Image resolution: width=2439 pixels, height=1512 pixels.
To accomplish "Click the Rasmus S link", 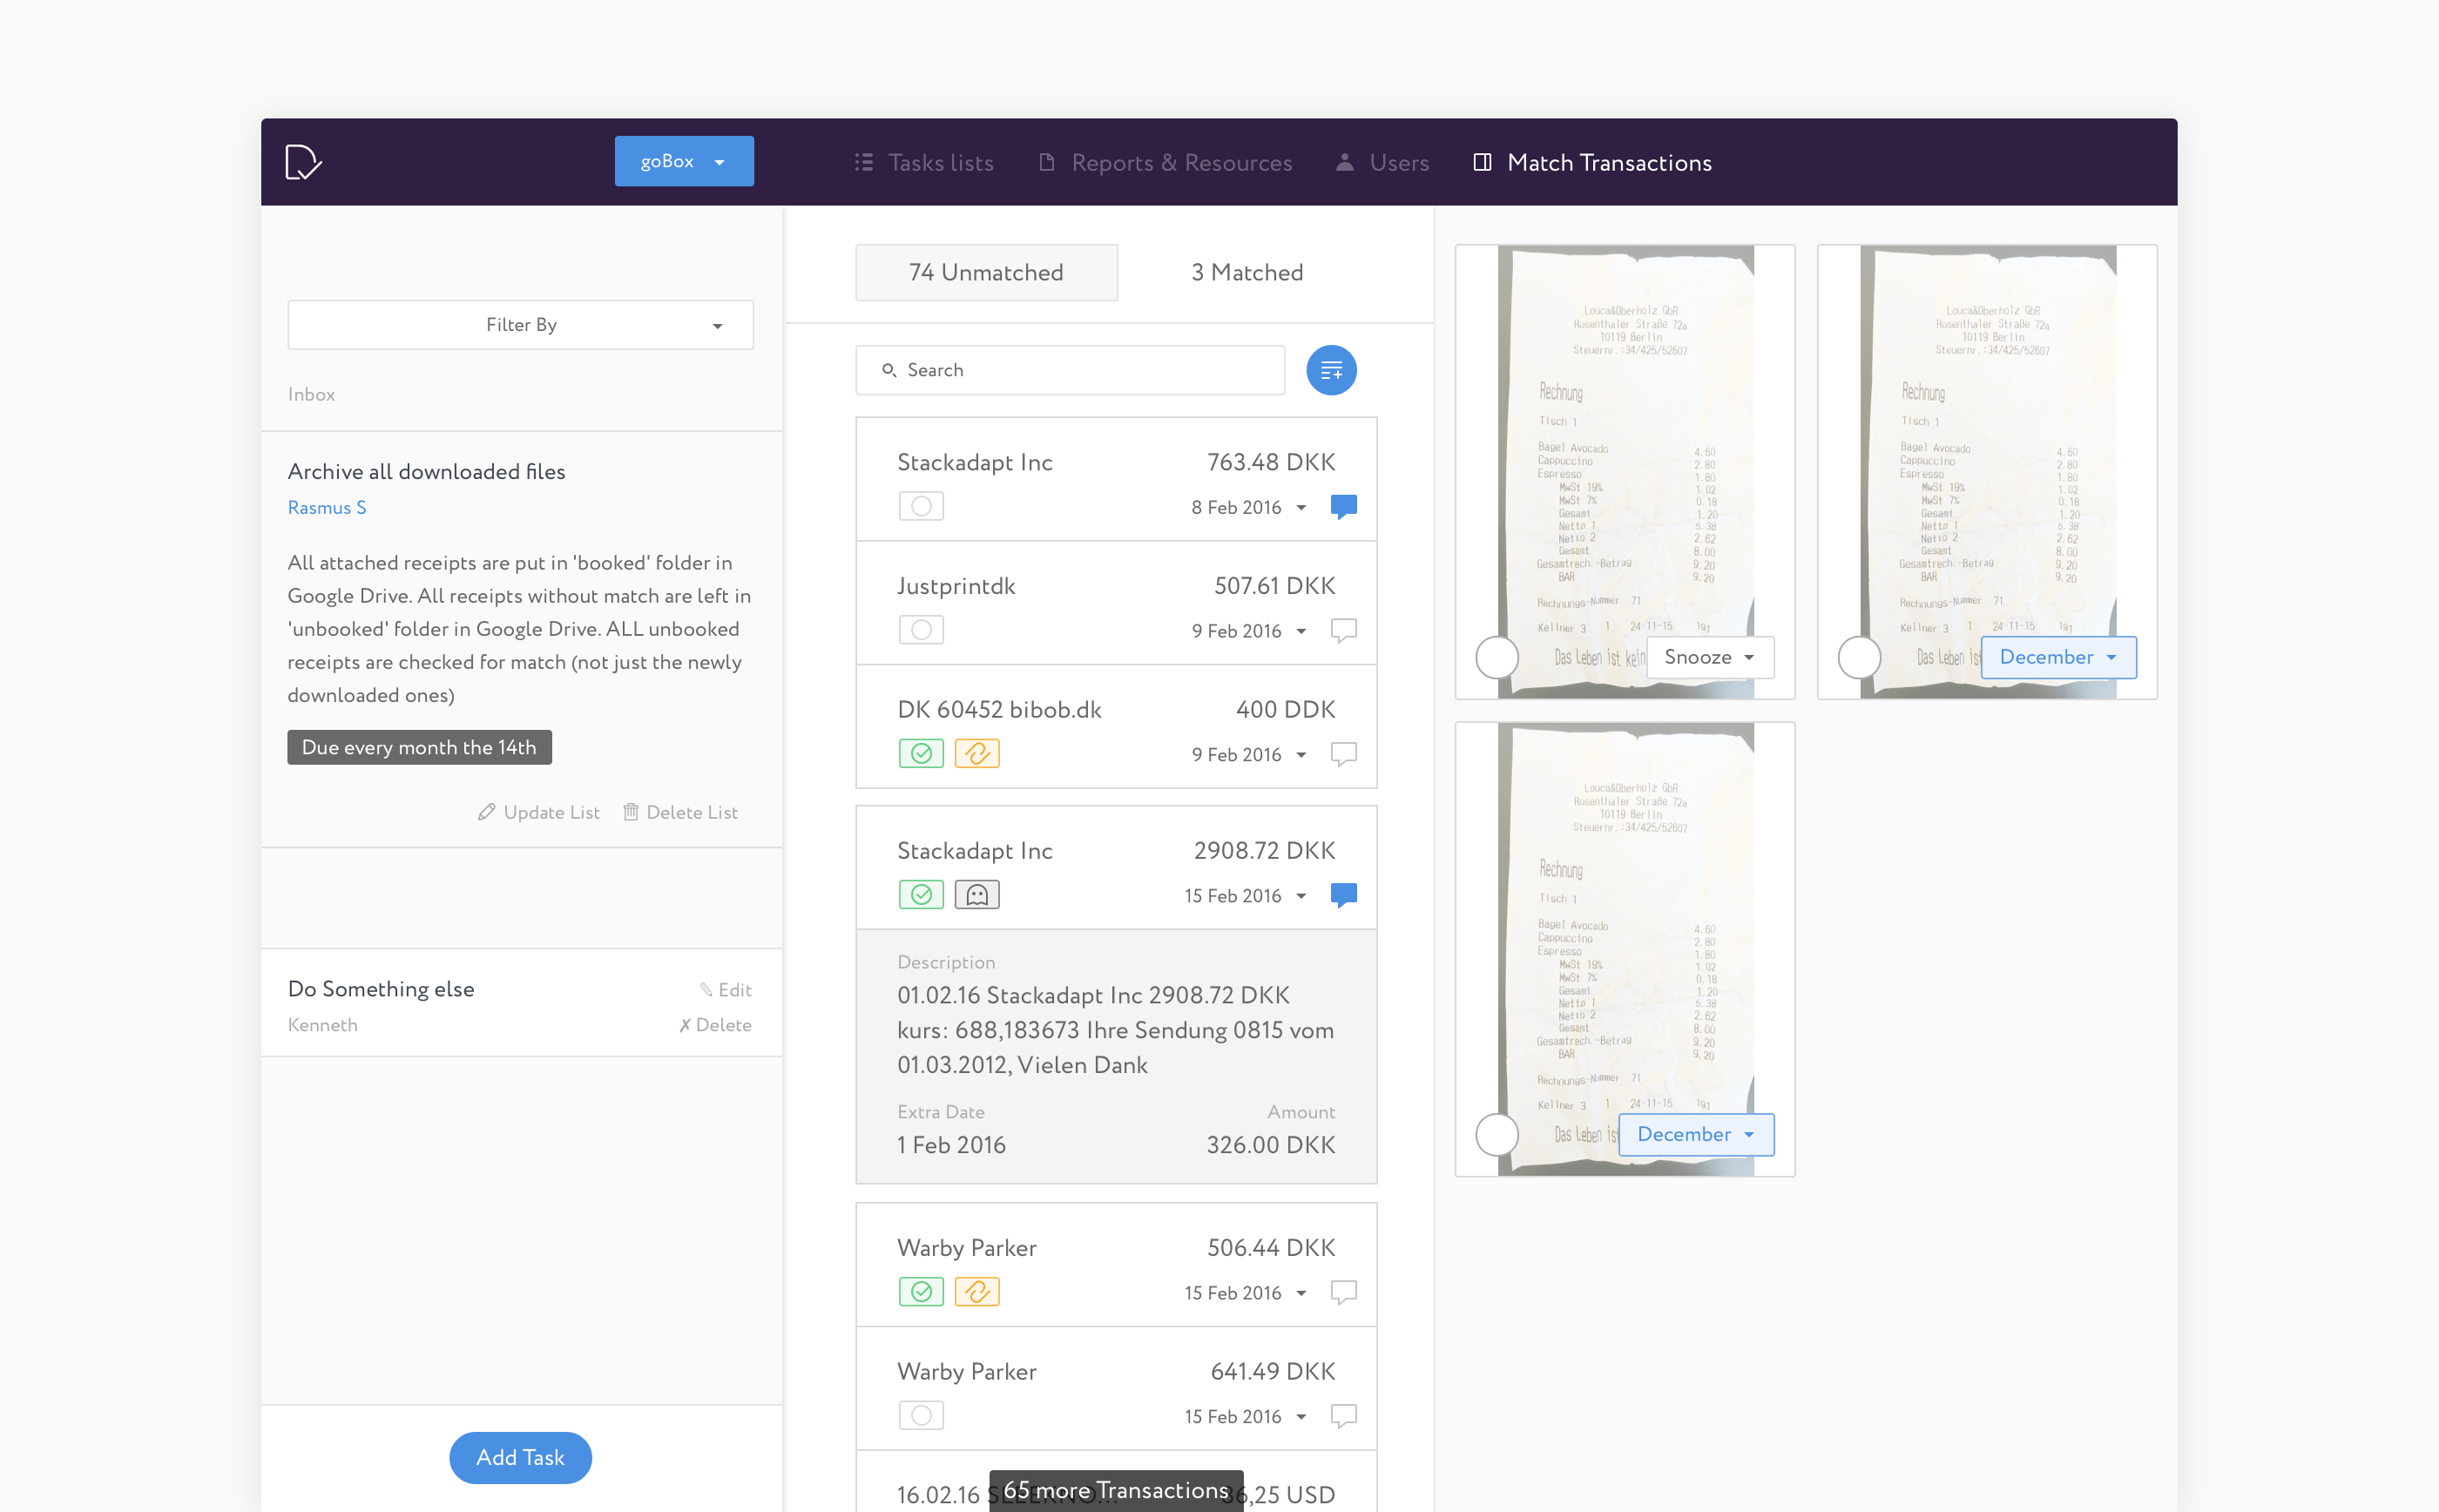I will pos(327,507).
